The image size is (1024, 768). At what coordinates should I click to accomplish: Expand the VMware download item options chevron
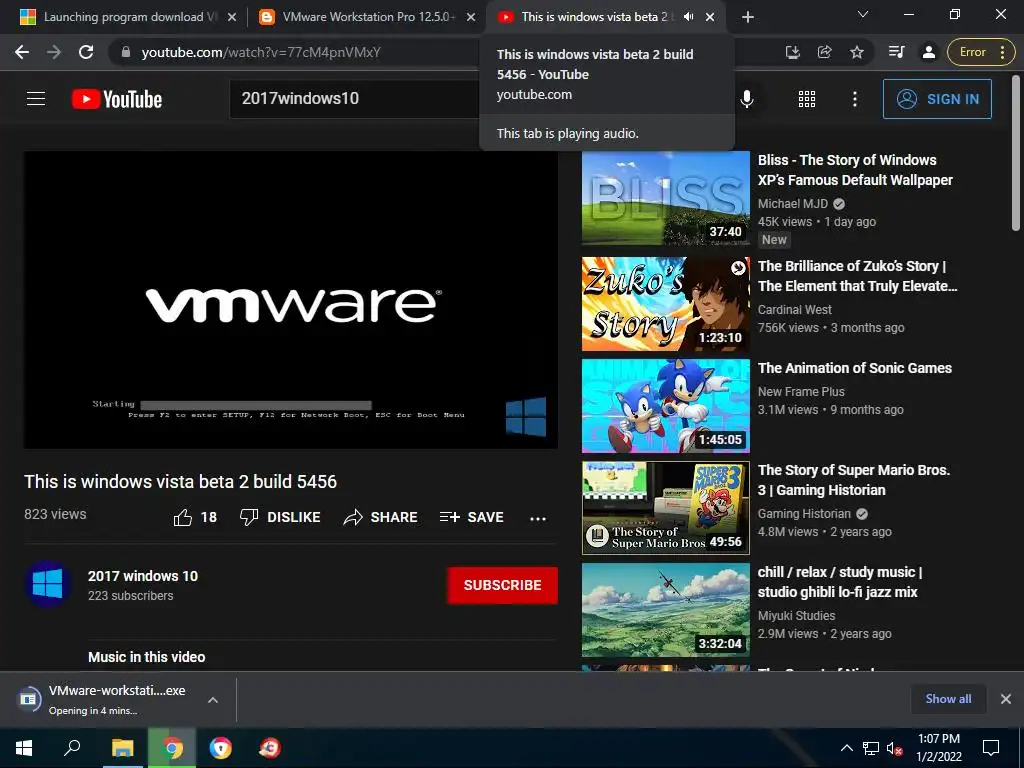click(212, 700)
